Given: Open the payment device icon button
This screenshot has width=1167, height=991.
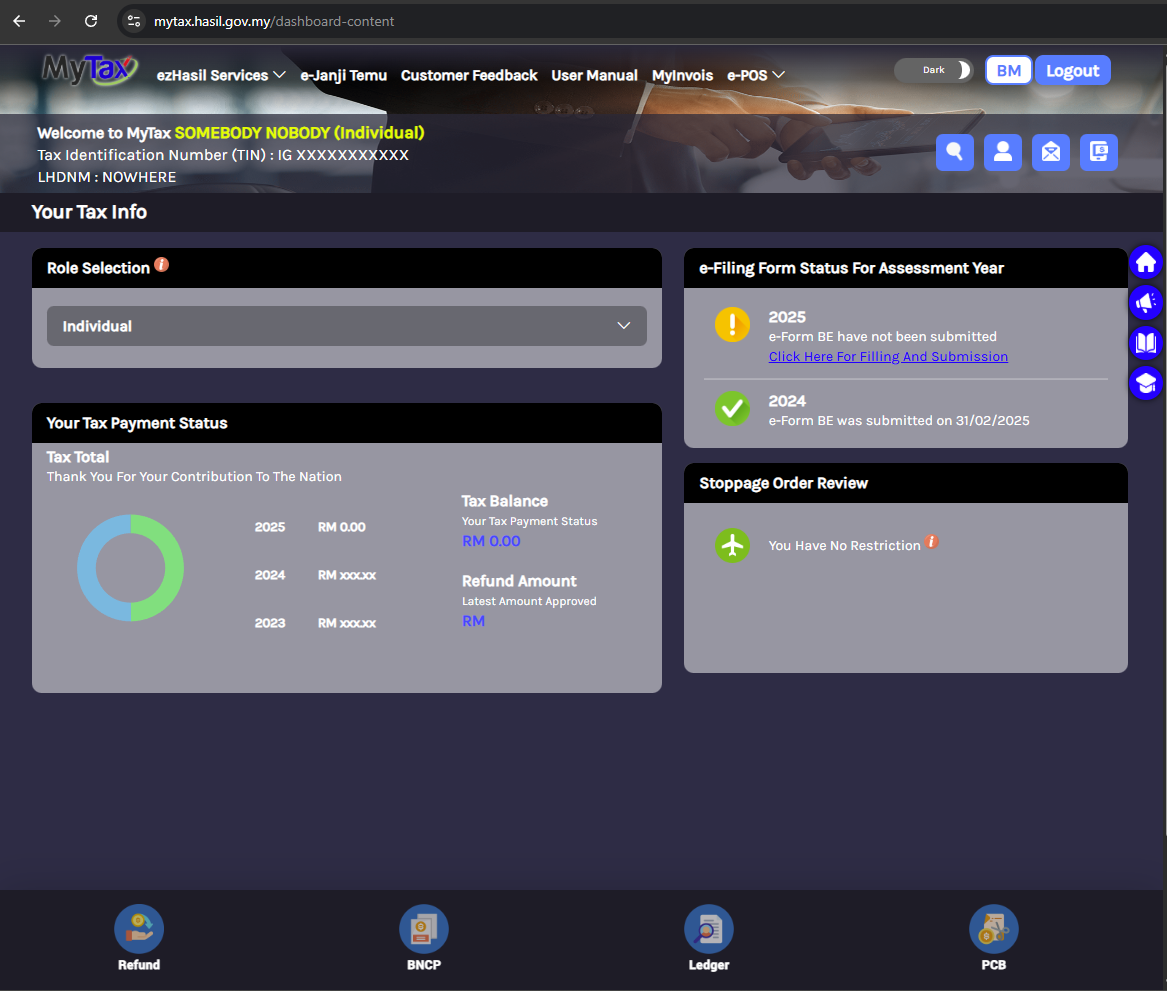Looking at the screenshot, I should click(x=1099, y=153).
